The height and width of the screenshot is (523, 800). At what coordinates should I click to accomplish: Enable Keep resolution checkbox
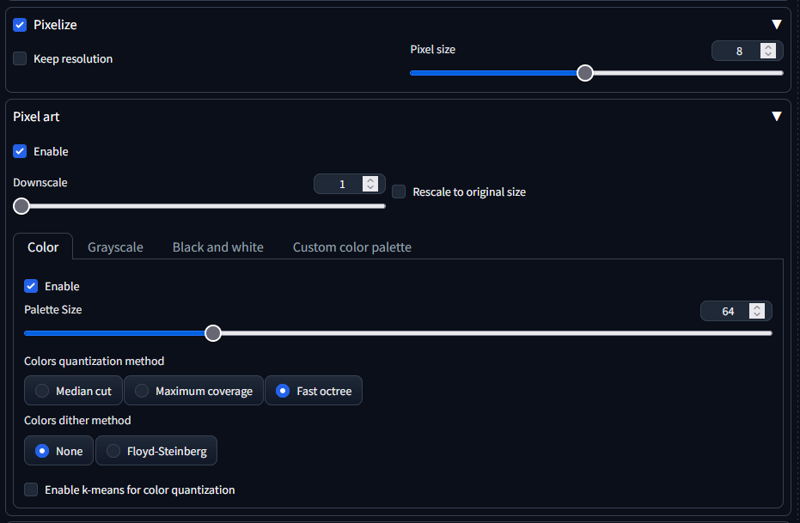pyautogui.click(x=20, y=59)
